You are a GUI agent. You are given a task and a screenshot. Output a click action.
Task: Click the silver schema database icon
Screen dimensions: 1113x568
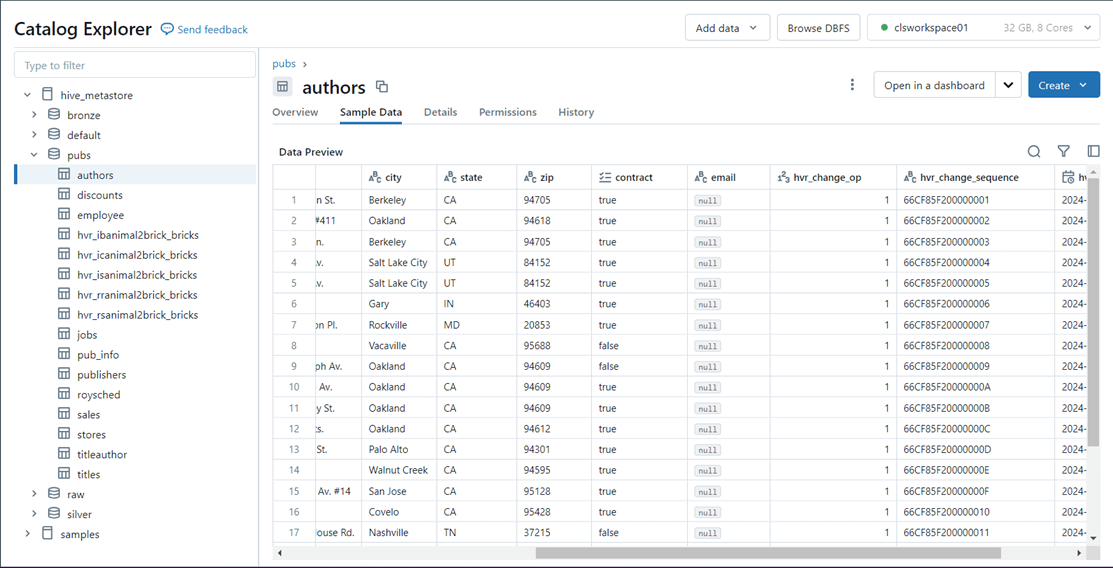pos(54,513)
